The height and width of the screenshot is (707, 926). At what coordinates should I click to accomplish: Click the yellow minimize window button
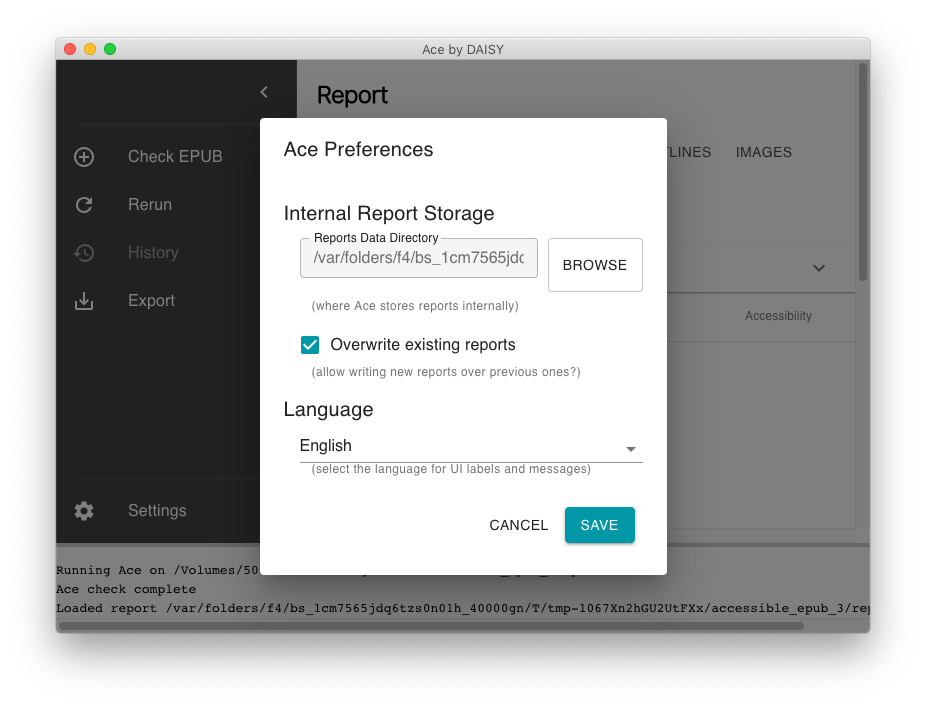click(x=90, y=49)
